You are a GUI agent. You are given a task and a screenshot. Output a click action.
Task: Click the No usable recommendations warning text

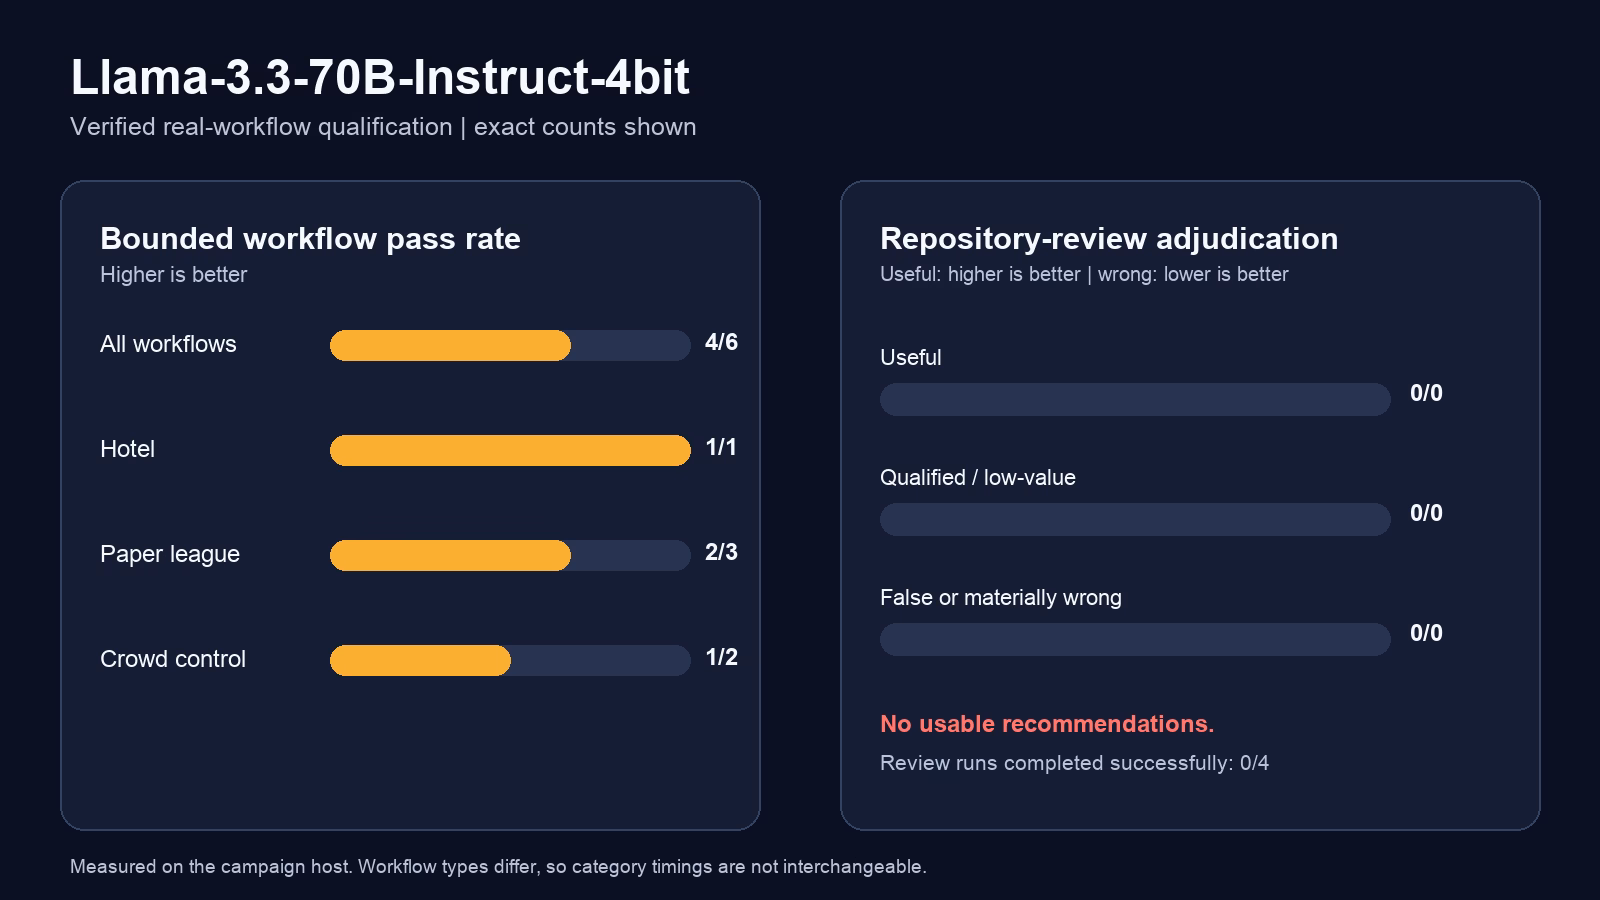(x=1047, y=724)
